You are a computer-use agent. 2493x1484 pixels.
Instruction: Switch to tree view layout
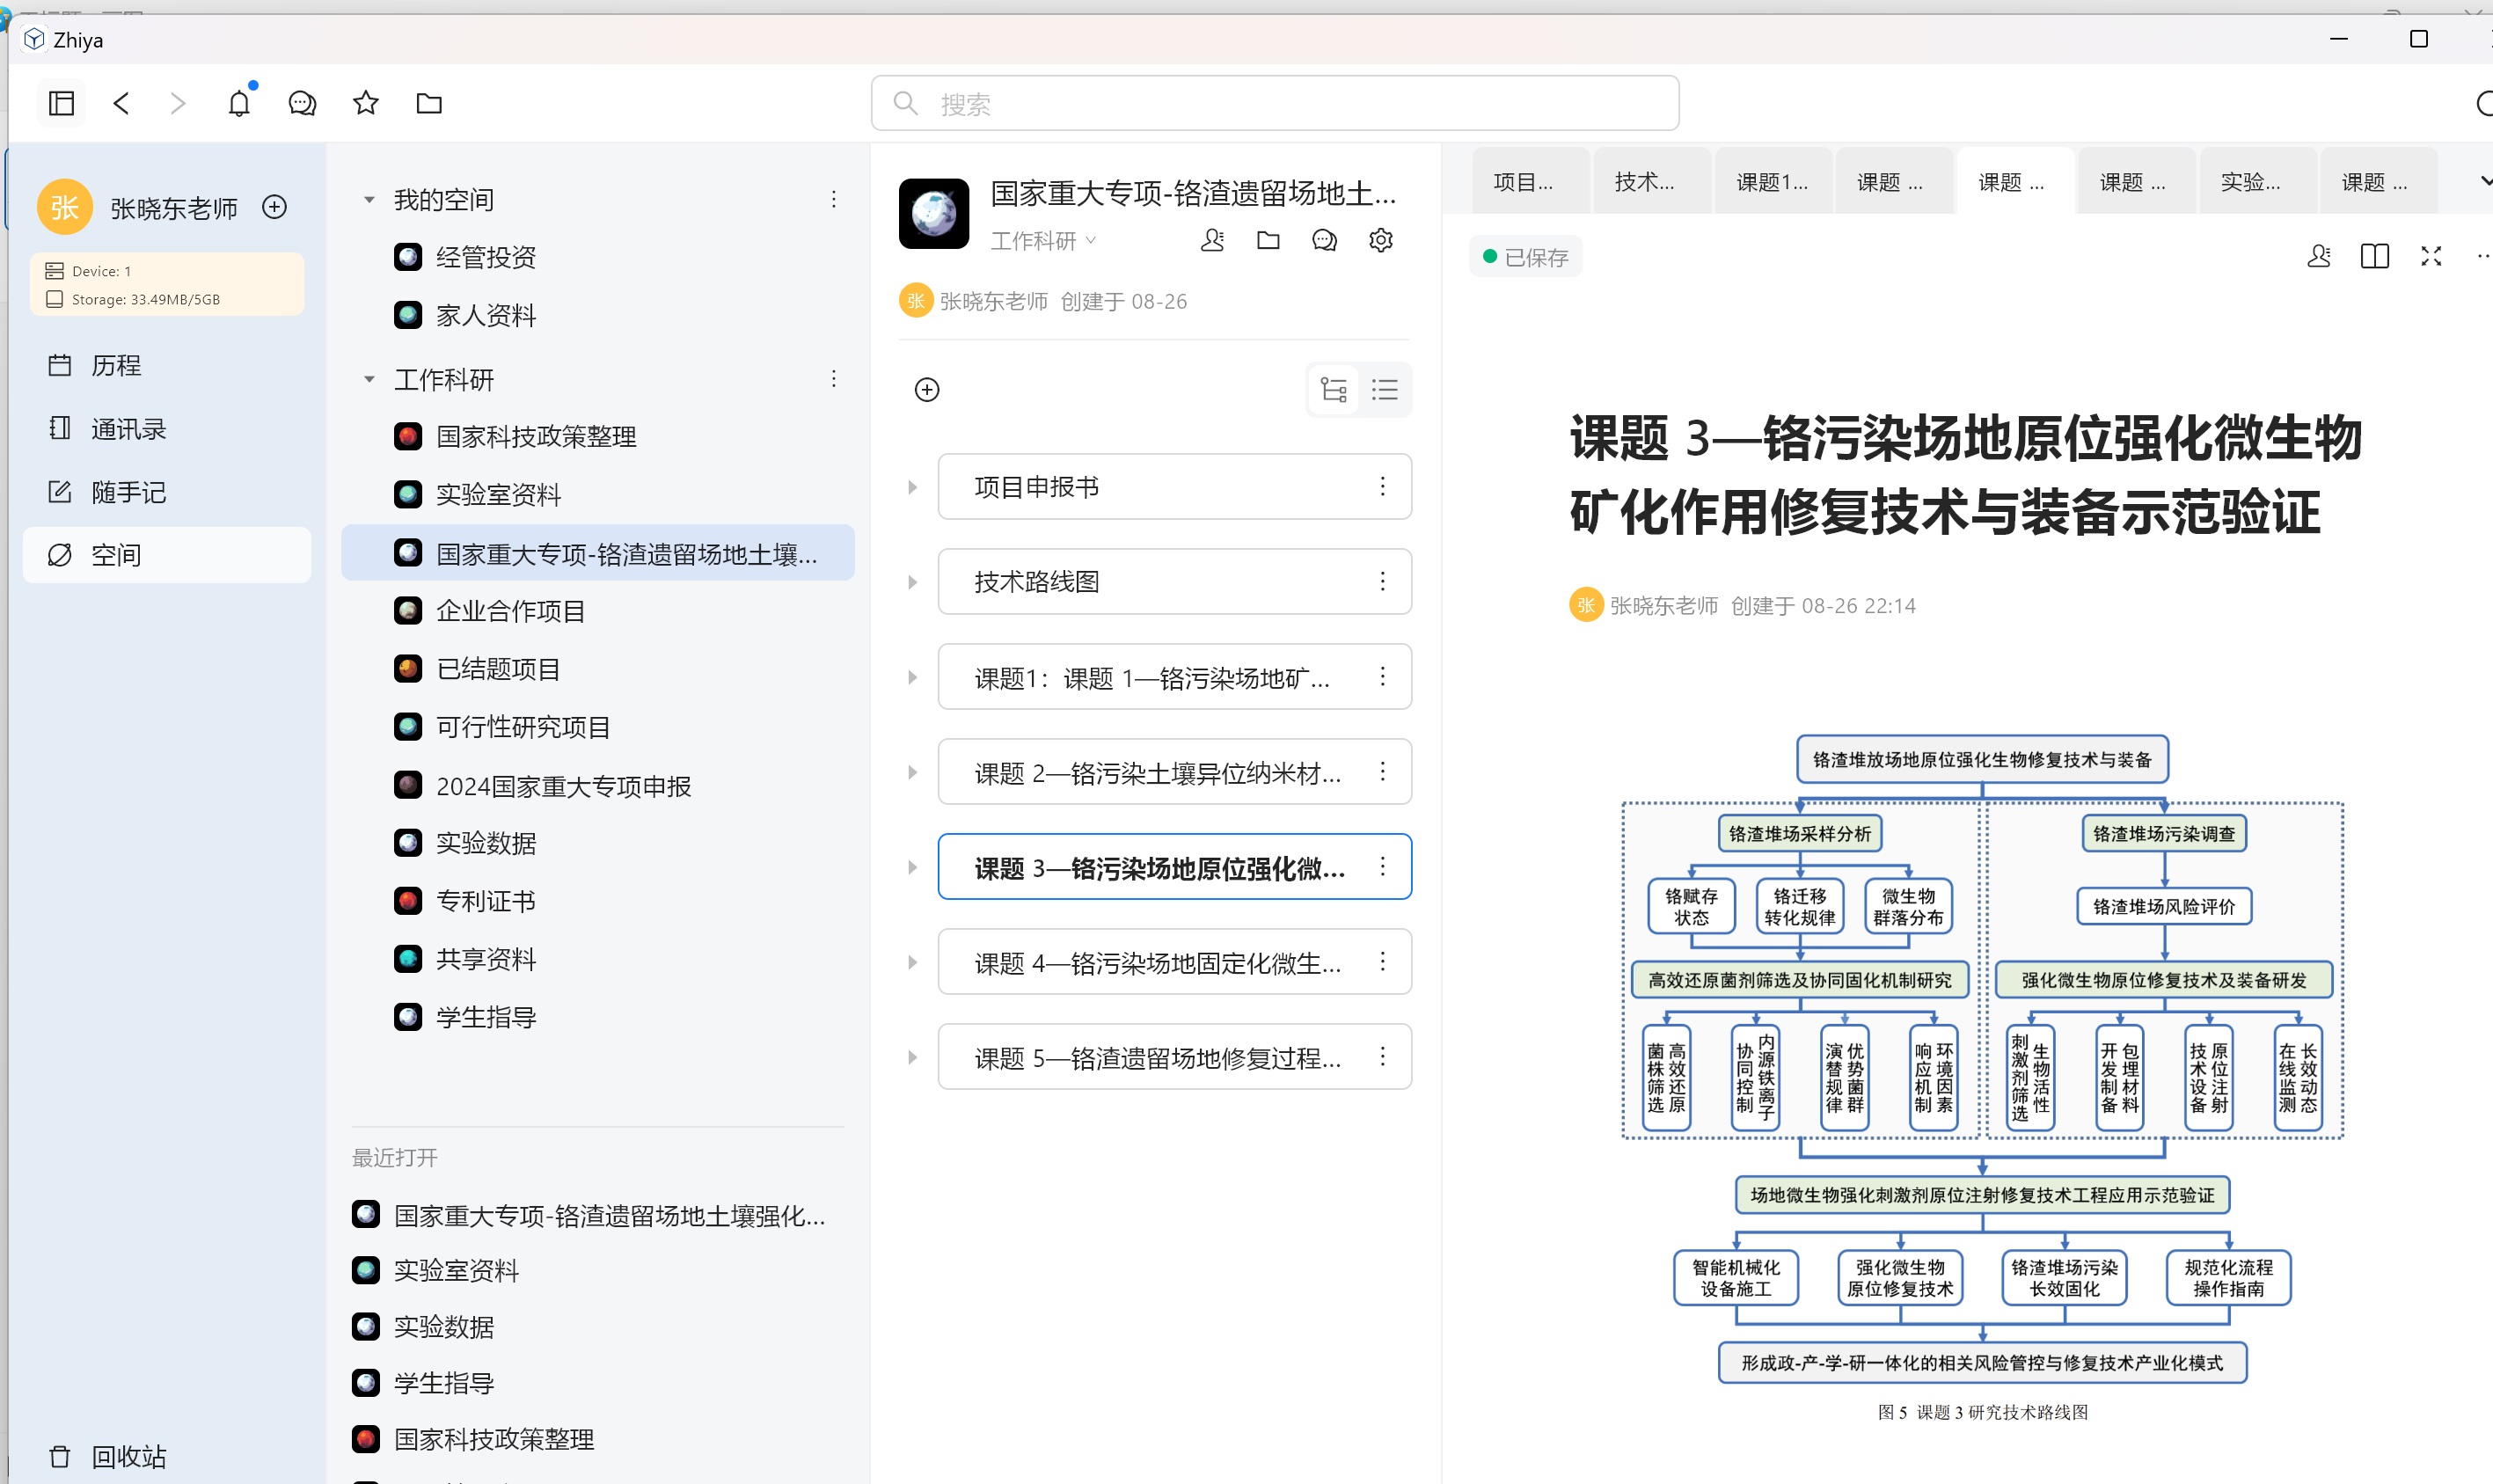1334,390
